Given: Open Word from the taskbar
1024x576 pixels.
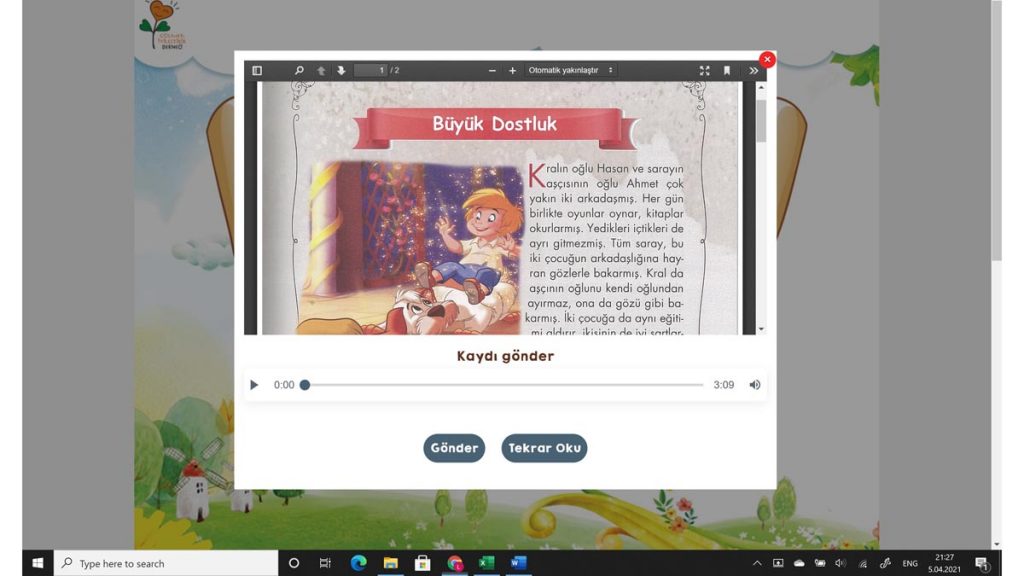Looking at the screenshot, I should pos(519,563).
